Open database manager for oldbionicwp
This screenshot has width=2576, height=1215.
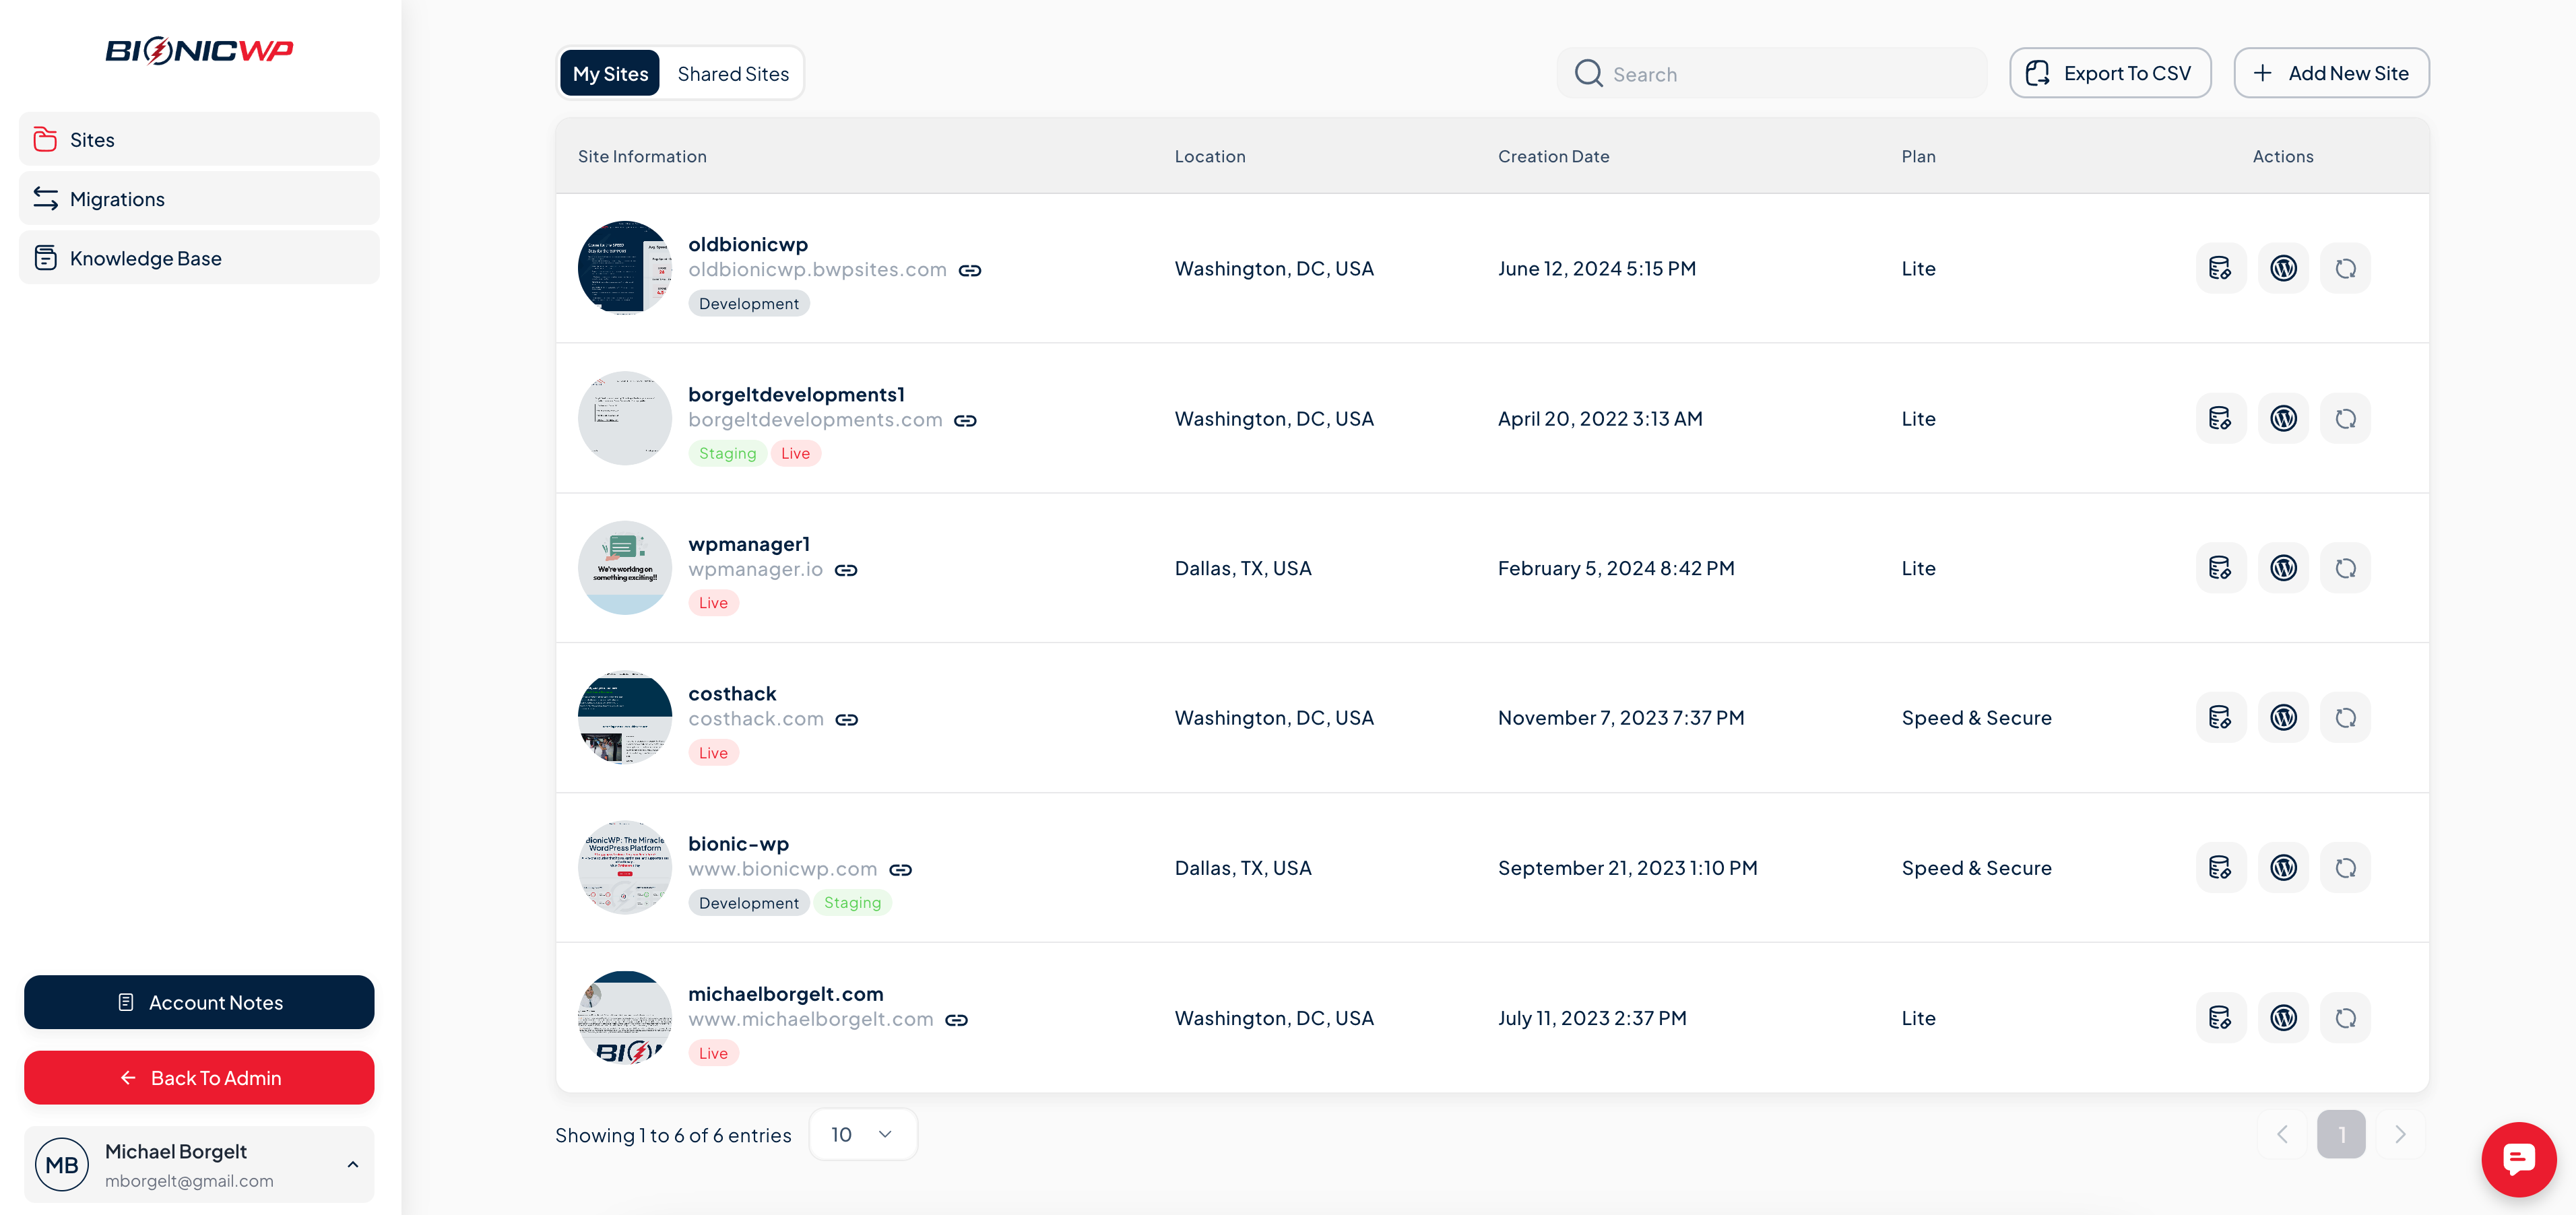tap(2220, 268)
